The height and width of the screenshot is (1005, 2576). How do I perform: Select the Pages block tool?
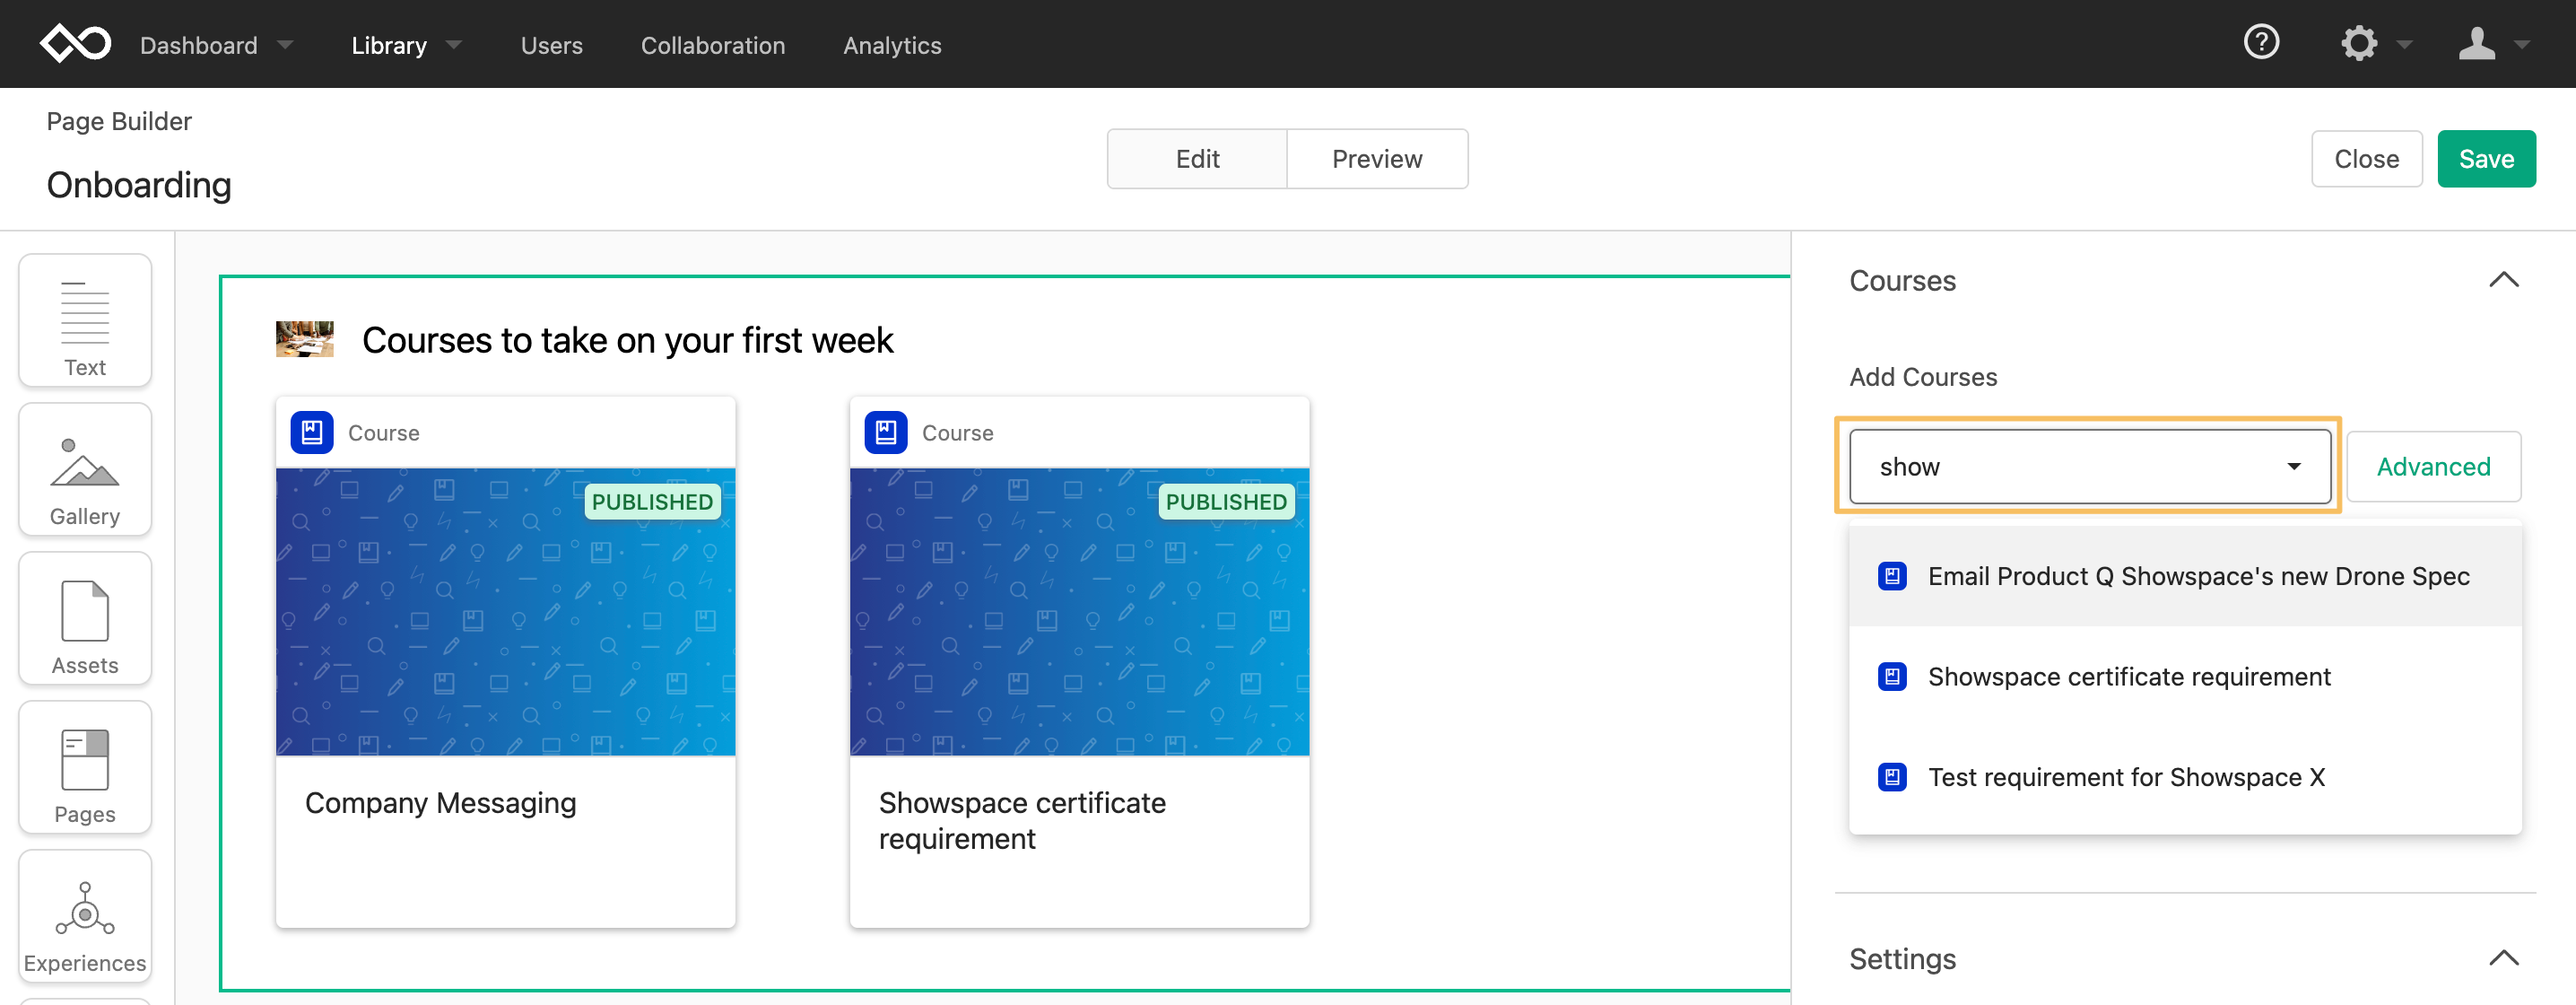[x=85, y=768]
